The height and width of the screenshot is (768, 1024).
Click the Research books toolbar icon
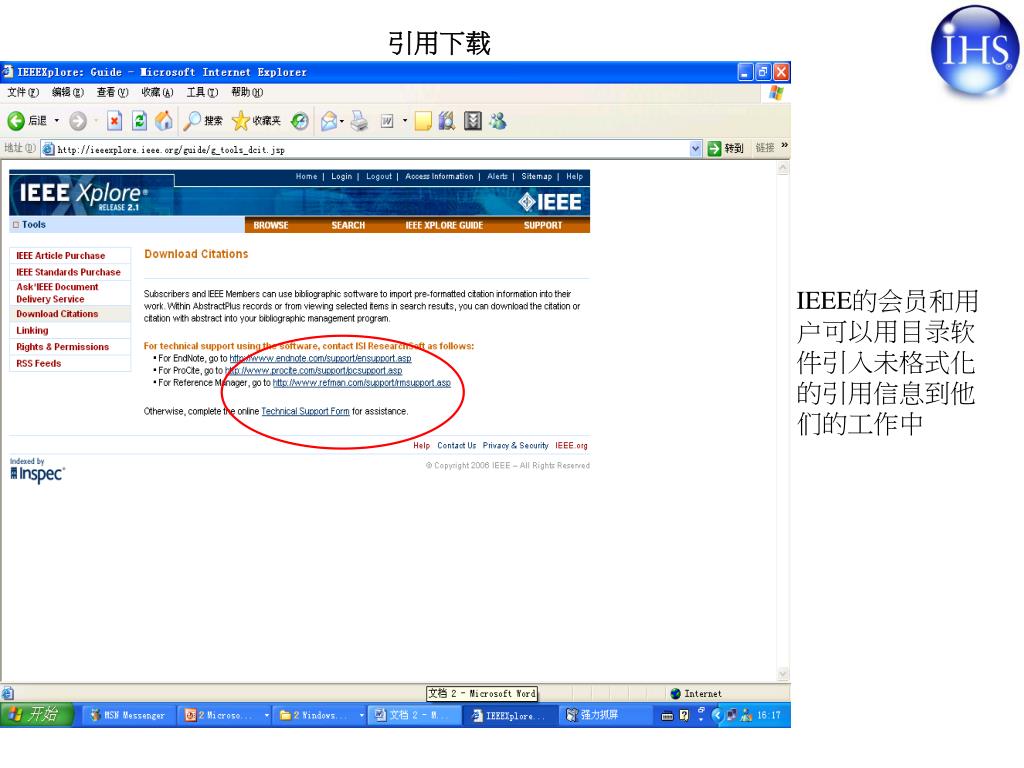[x=447, y=121]
